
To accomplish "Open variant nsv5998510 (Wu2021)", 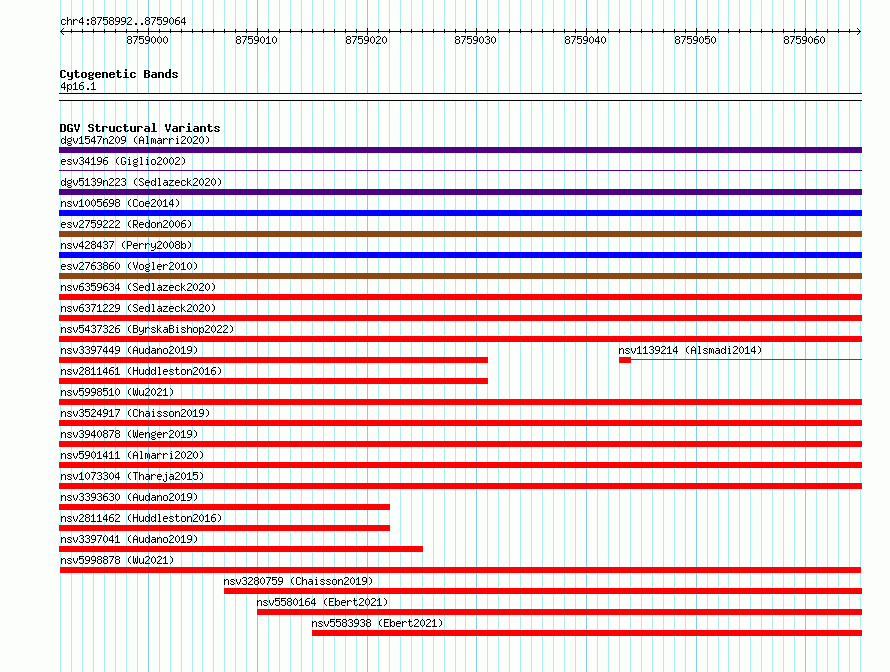I will coord(117,392).
